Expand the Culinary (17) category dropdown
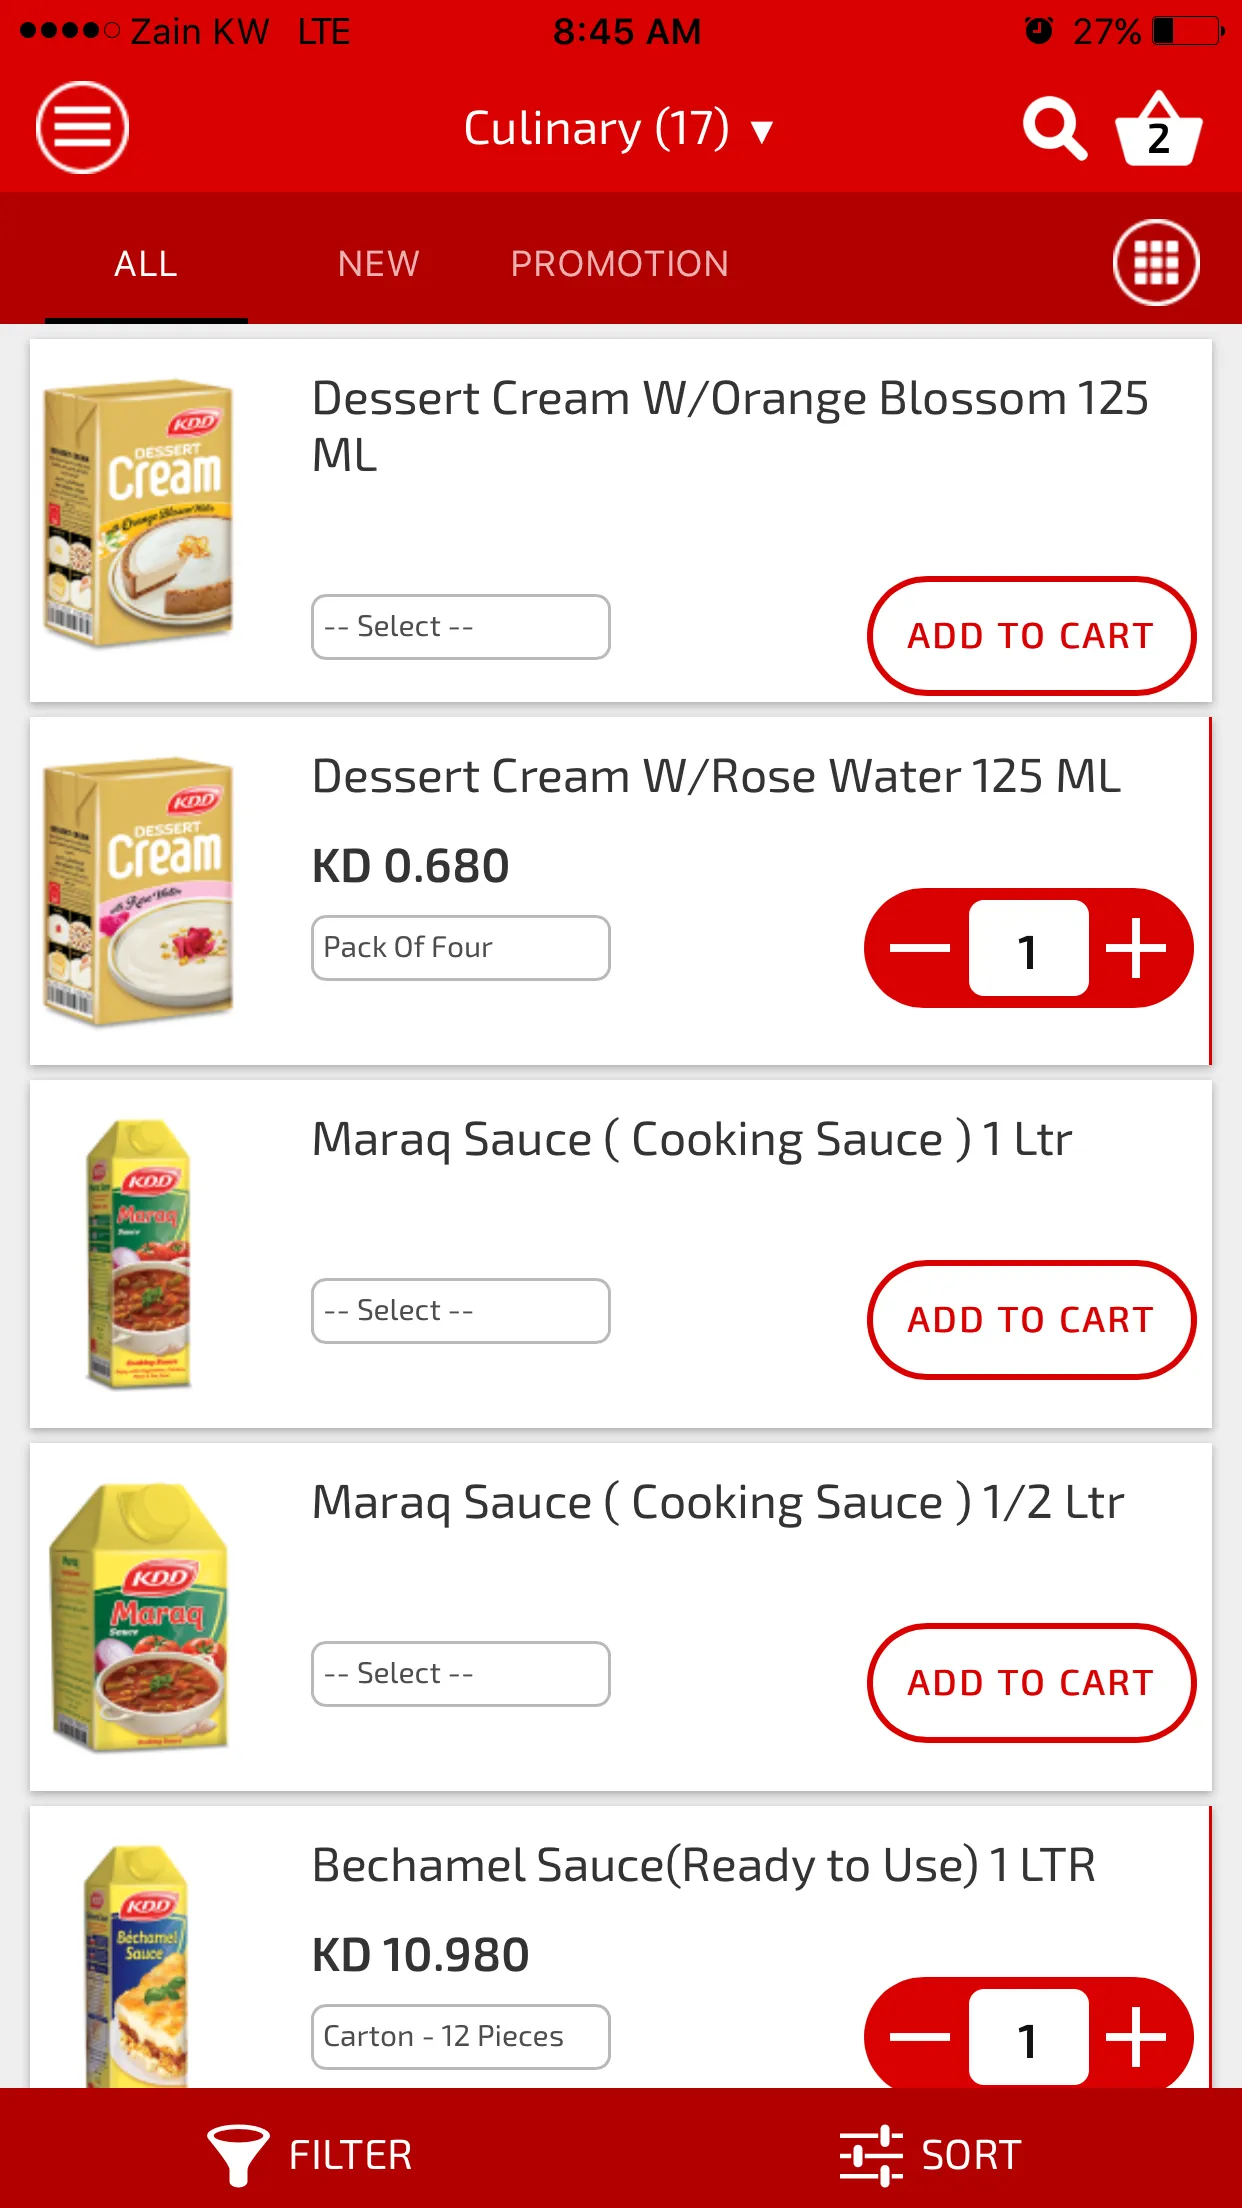This screenshot has width=1242, height=2208. (620, 129)
